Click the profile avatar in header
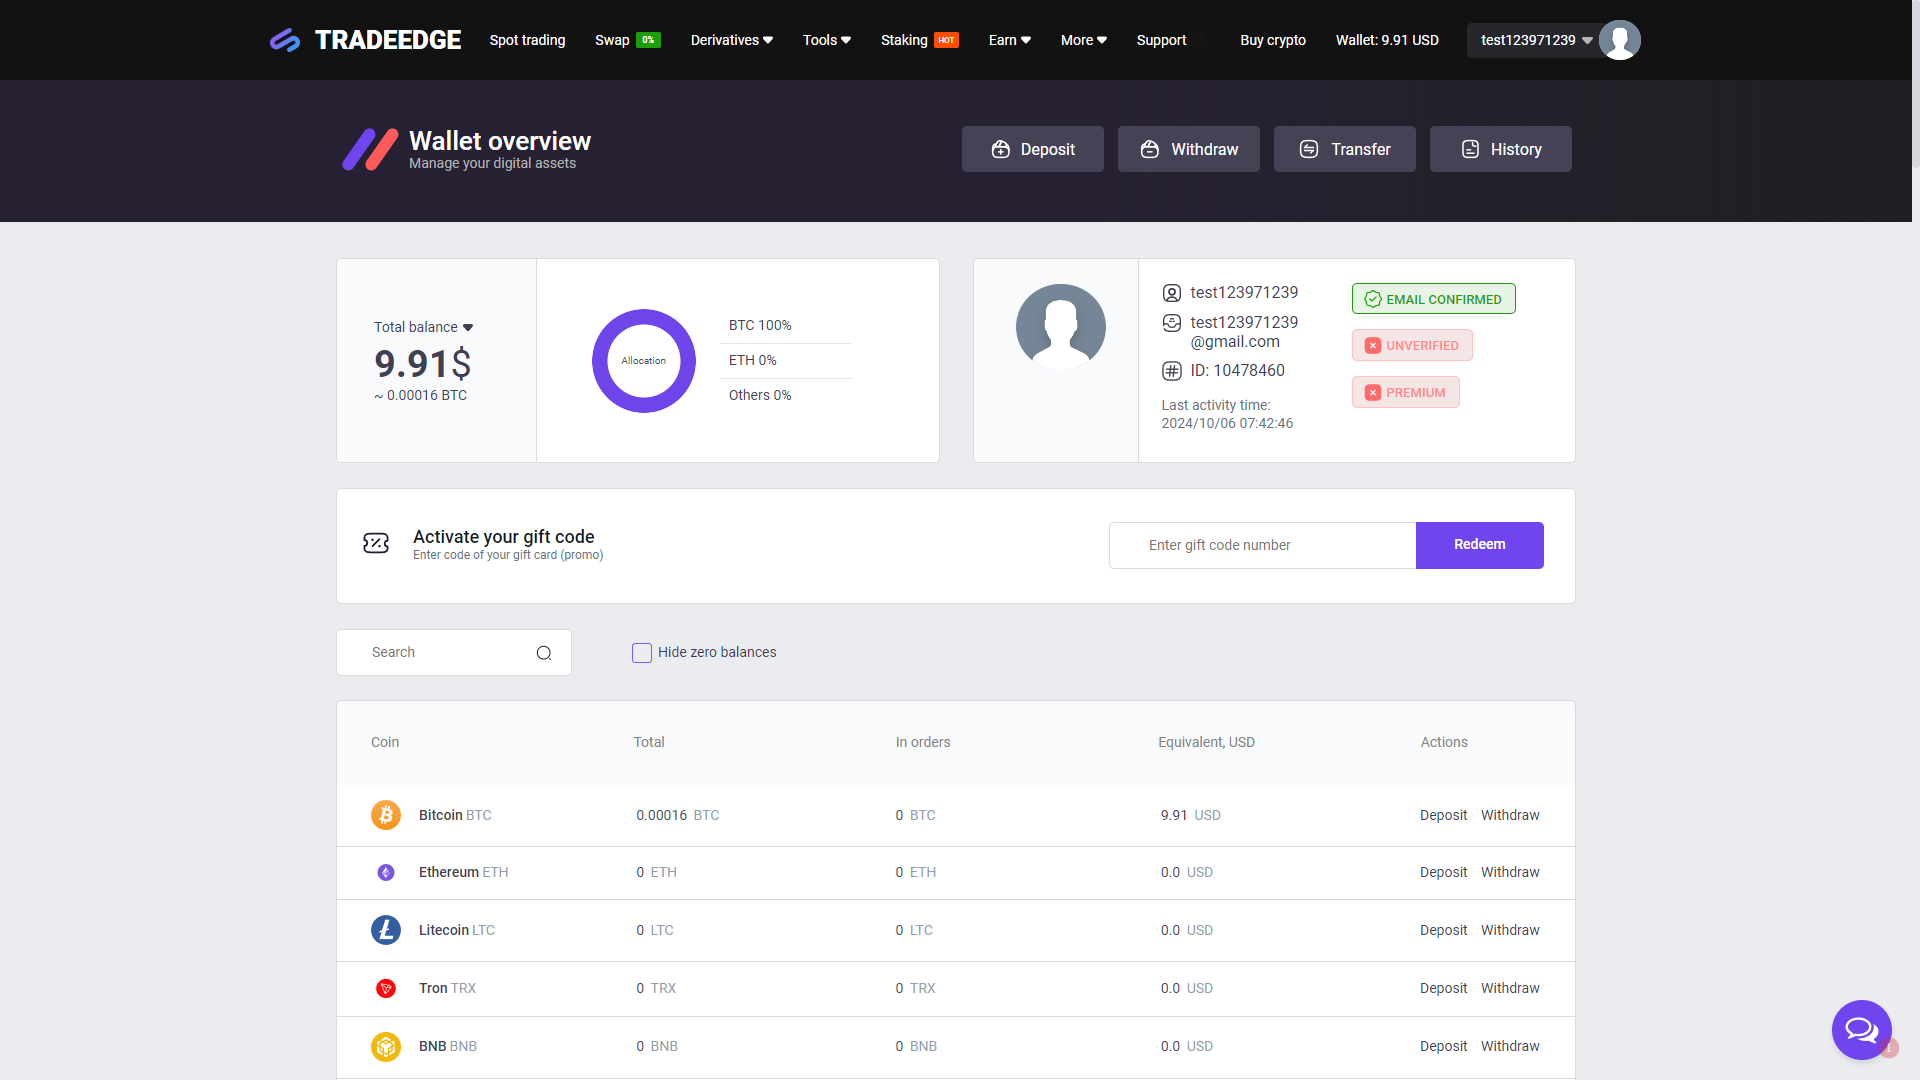1920x1080 pixels. [x=1619, y=40]
